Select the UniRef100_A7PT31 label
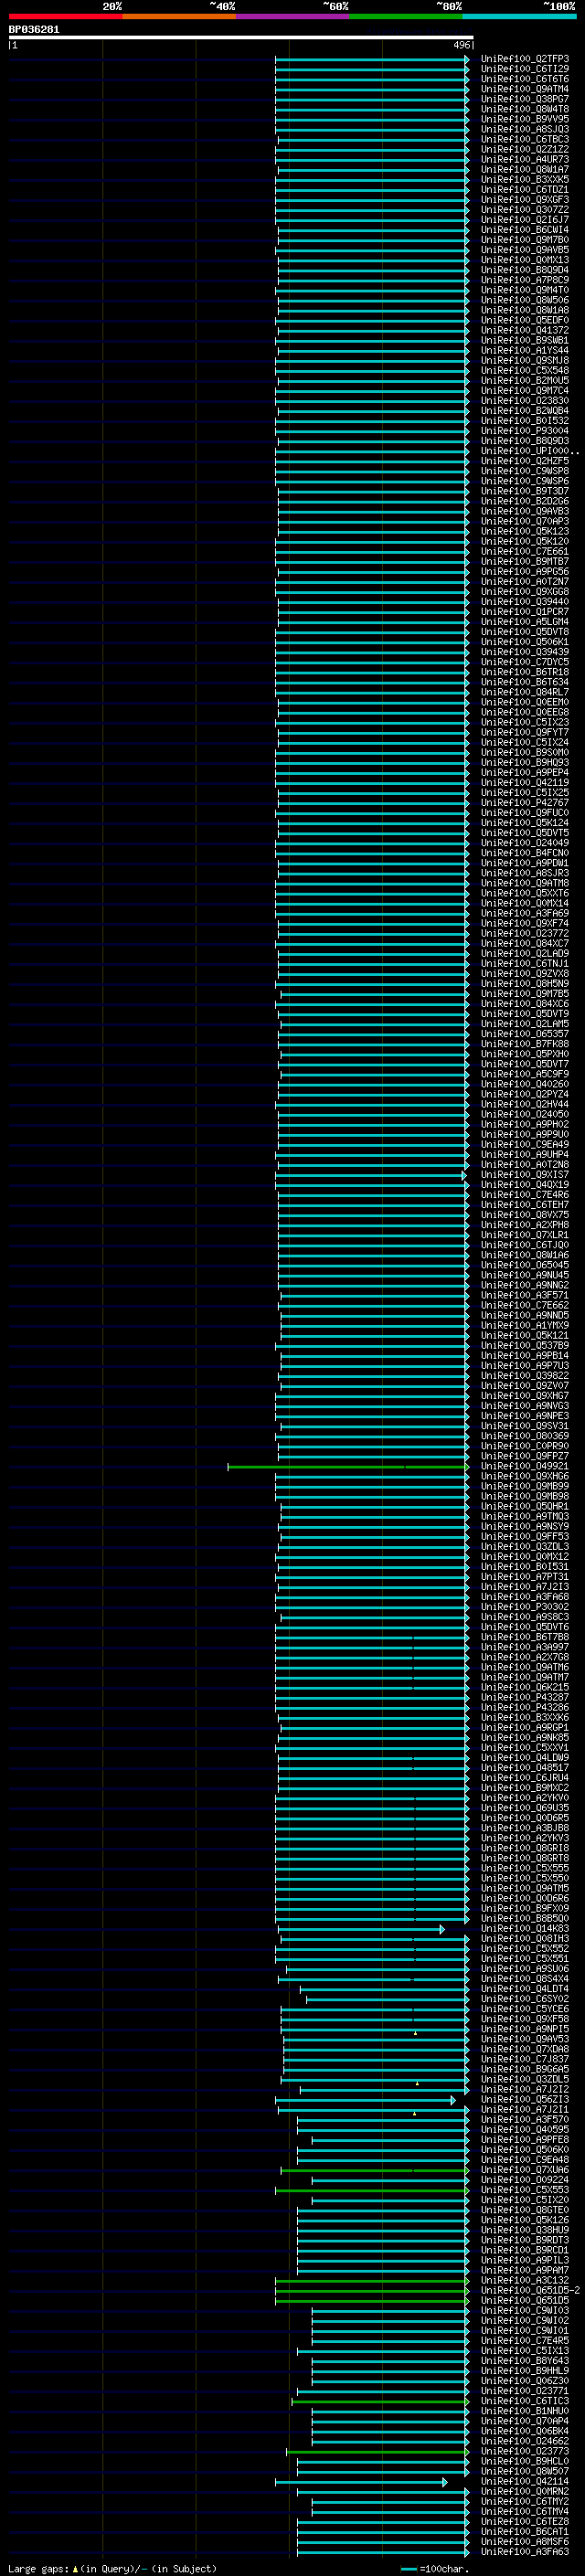Screen dimensions: 585x2576 (524, 1577)
